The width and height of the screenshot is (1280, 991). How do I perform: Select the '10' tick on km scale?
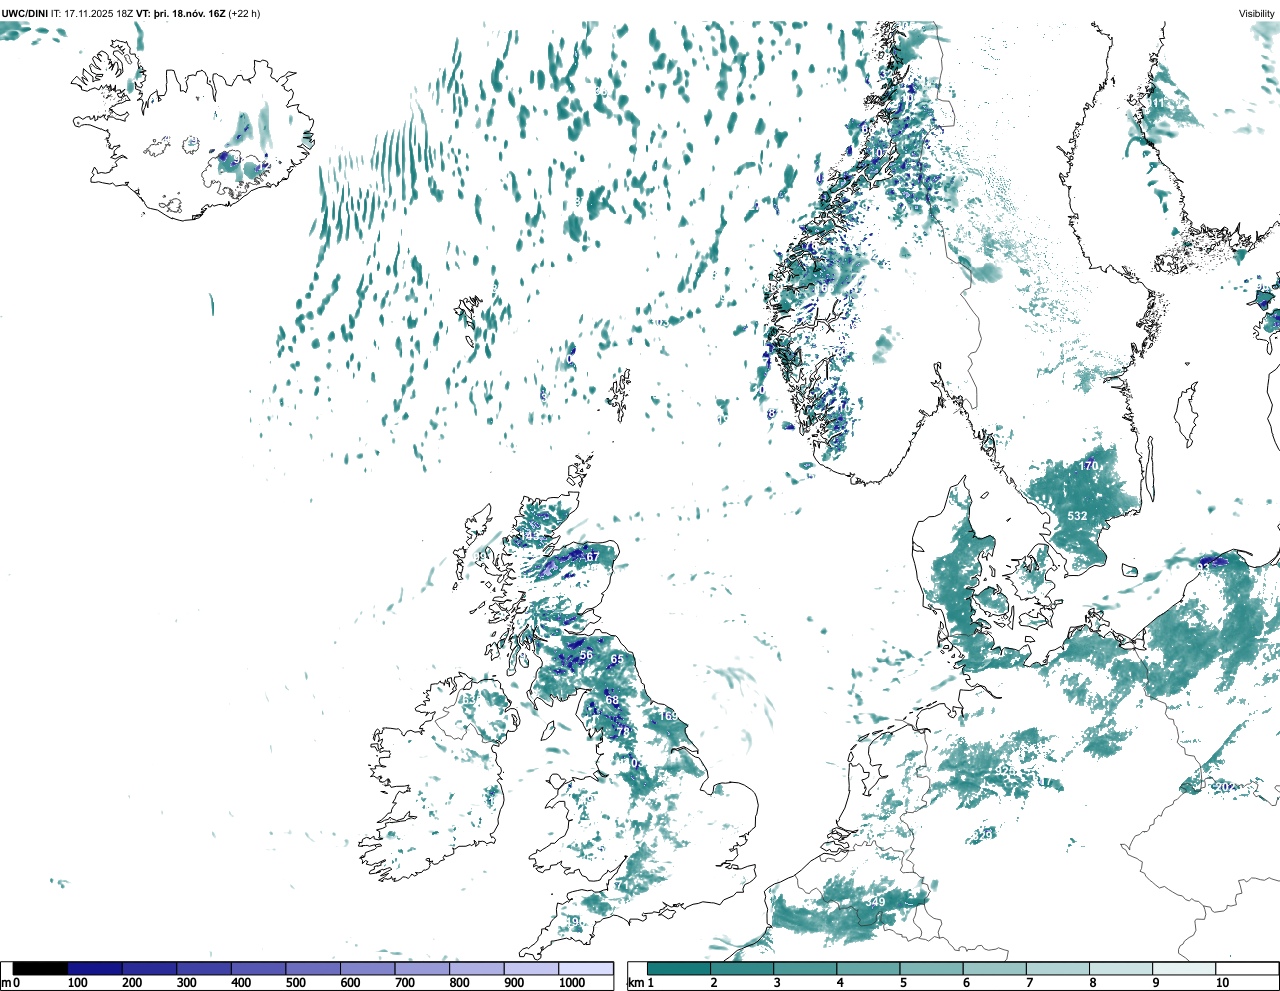click(1222, 983)
